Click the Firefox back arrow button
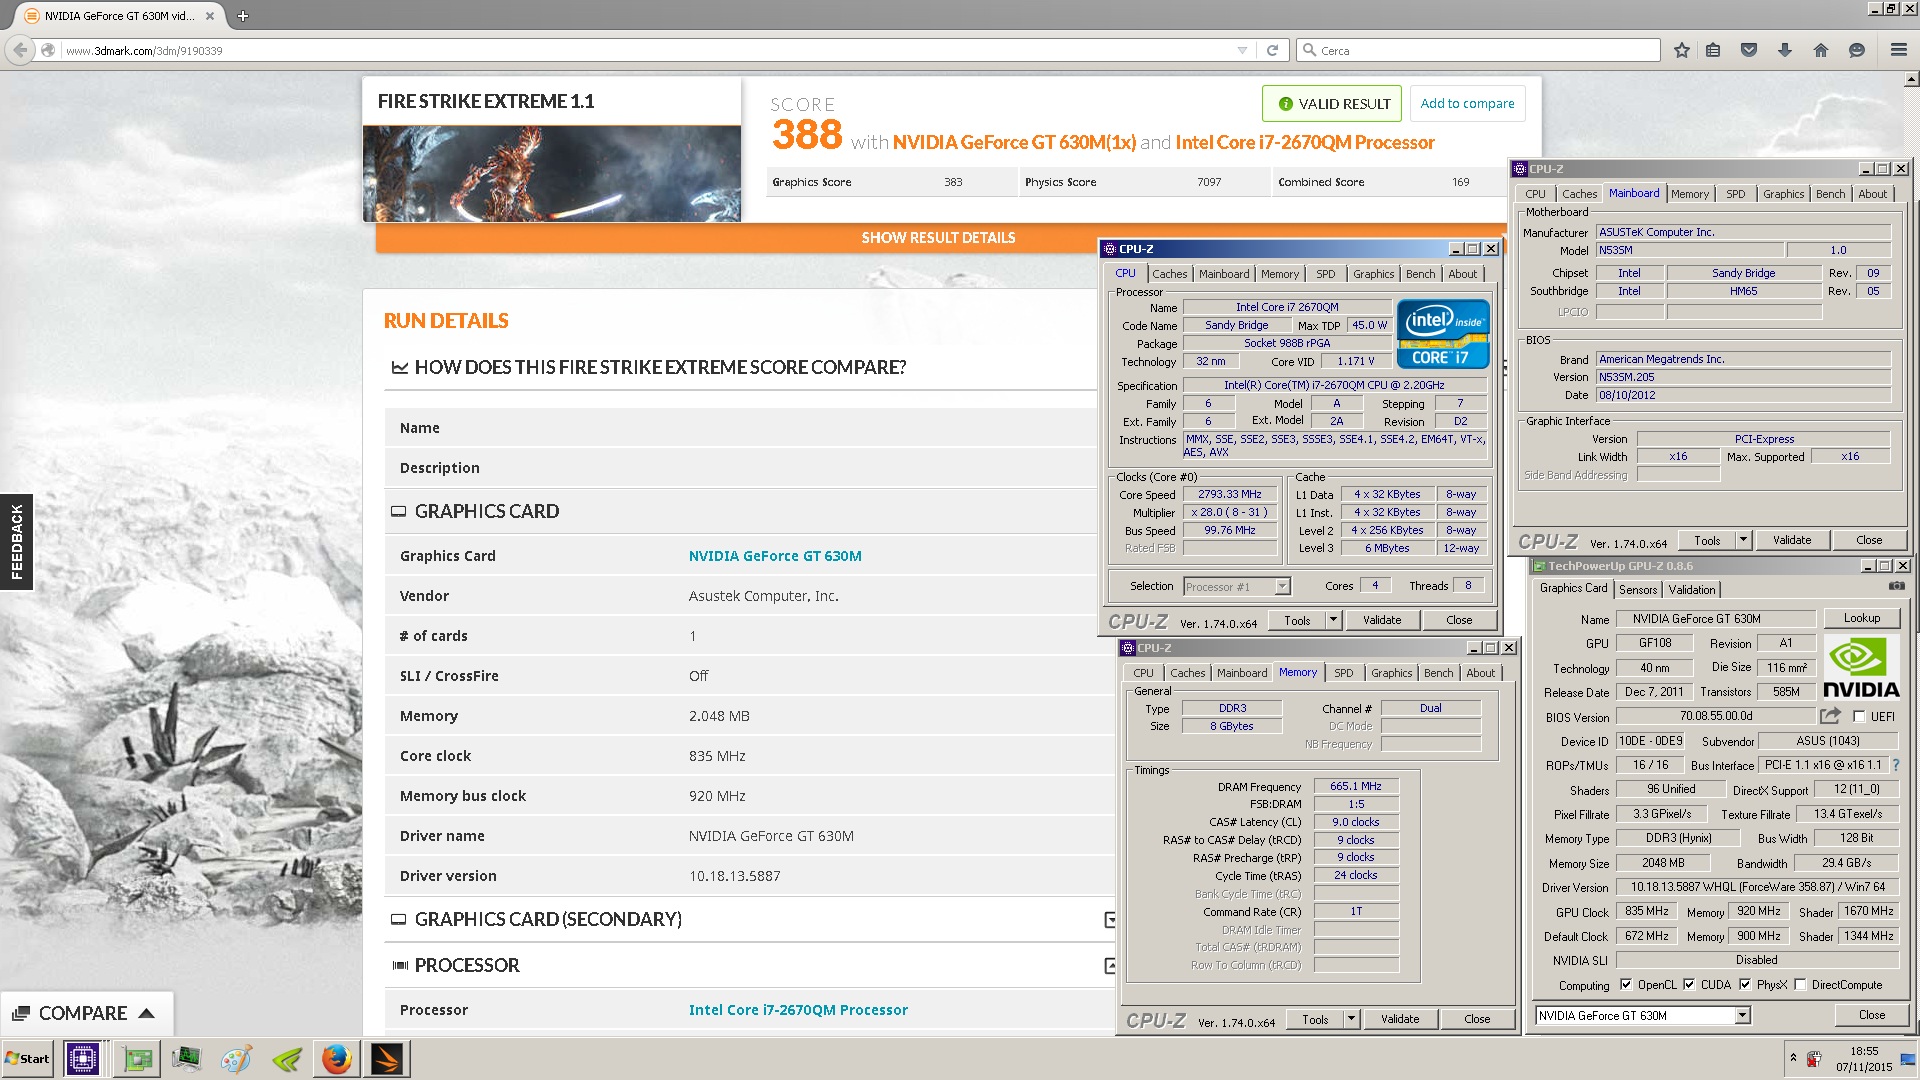 pyautogui.click(x=20, y=50)
